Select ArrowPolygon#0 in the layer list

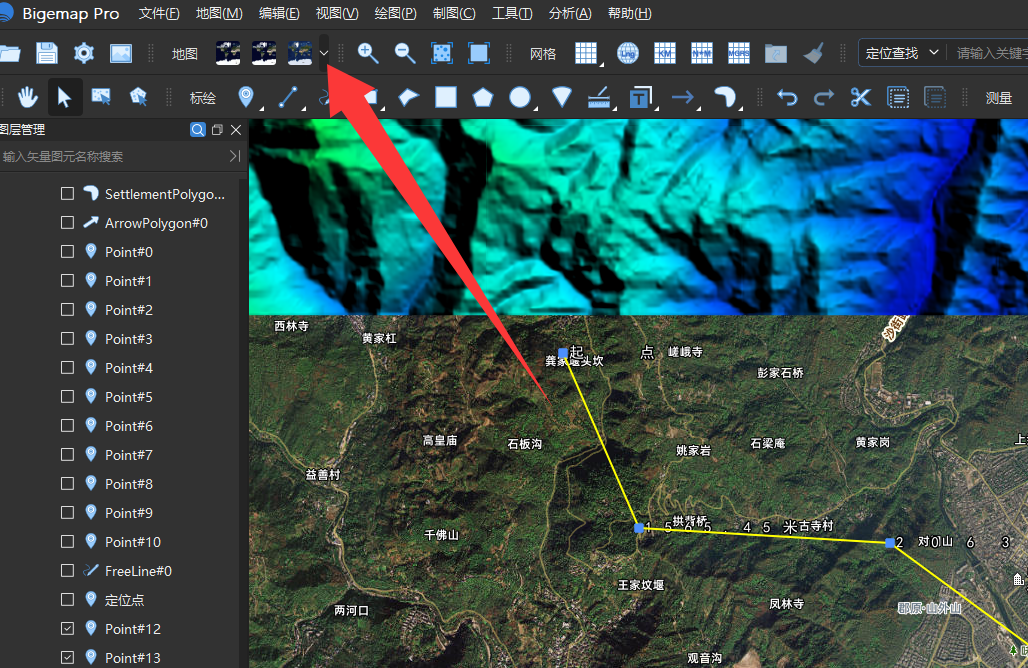click(x=156, y=223)
